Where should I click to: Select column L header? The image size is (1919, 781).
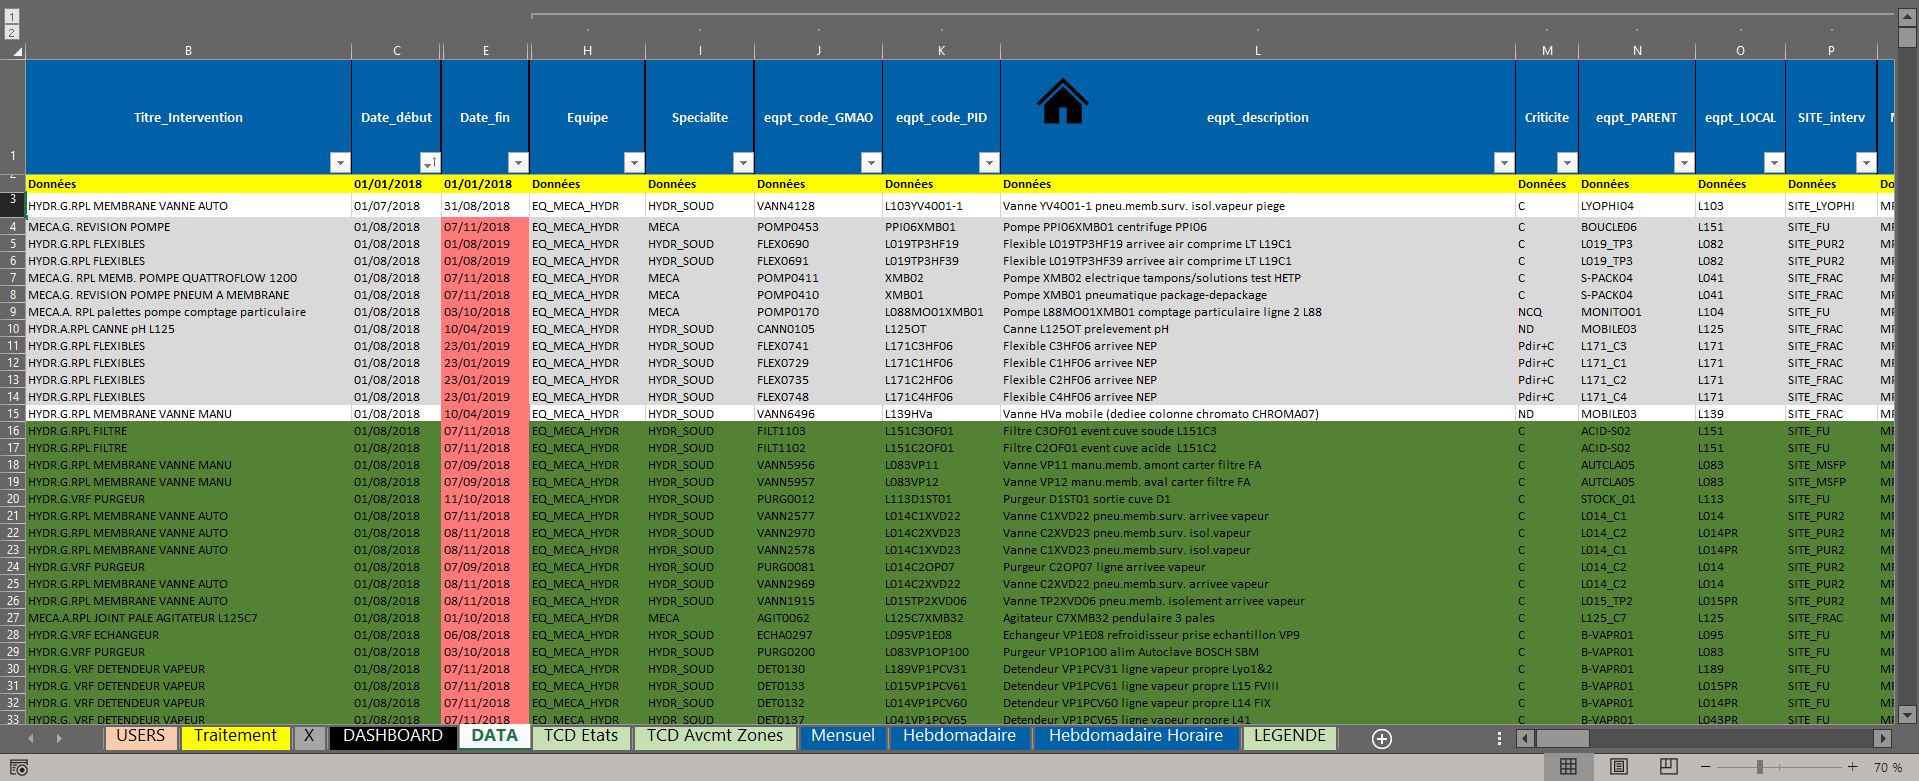pyautogui.click(x=1258, y=50)
